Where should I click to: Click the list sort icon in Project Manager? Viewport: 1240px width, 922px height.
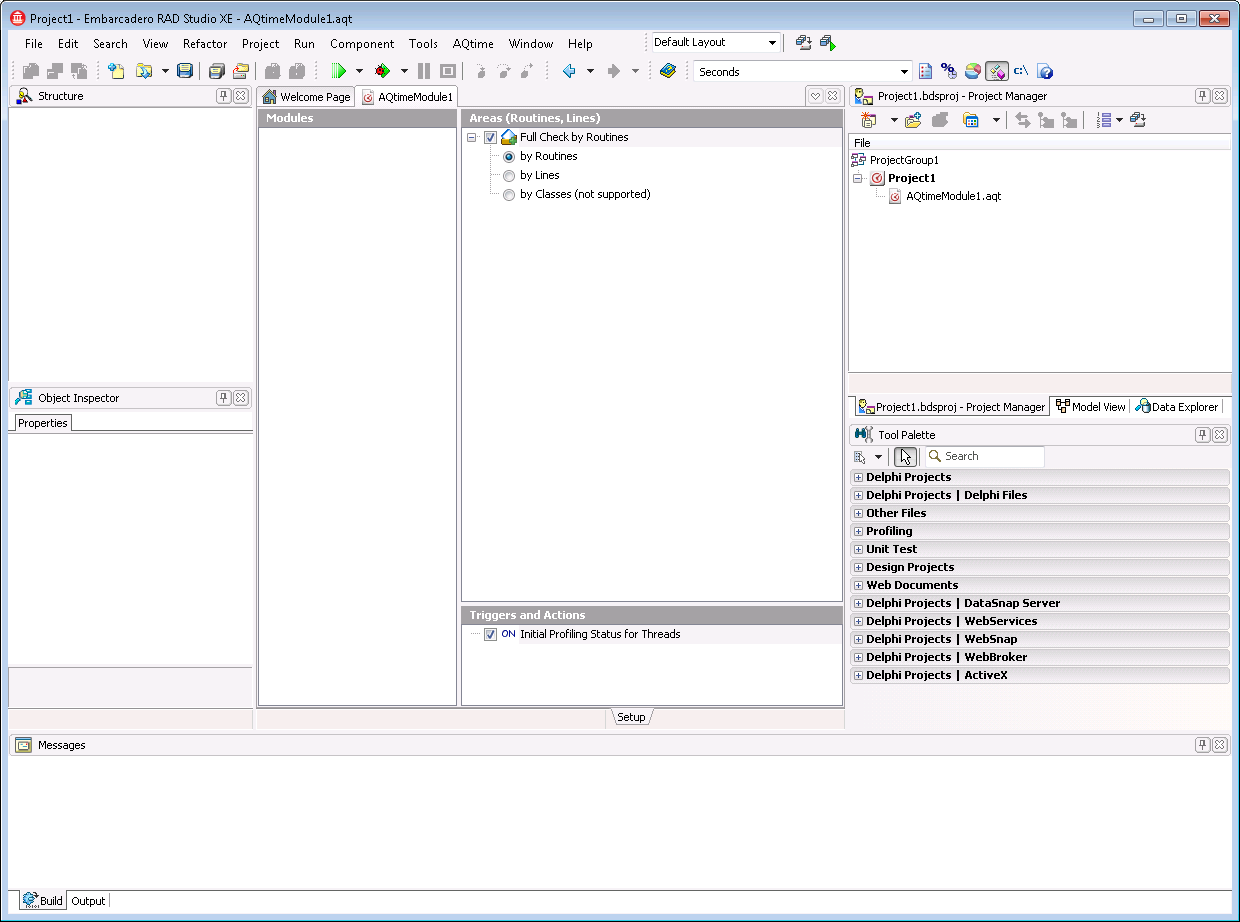(x=1104, y=120)
